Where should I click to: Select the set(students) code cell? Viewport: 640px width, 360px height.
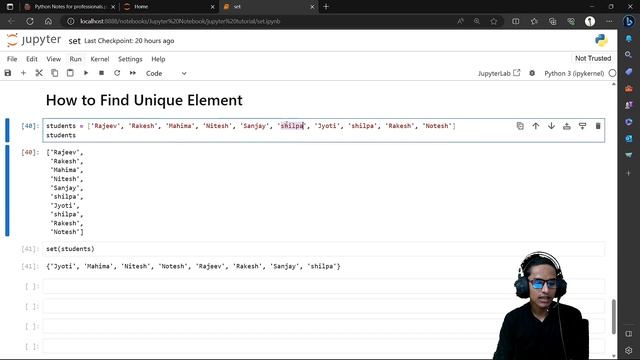coord(323,249)
